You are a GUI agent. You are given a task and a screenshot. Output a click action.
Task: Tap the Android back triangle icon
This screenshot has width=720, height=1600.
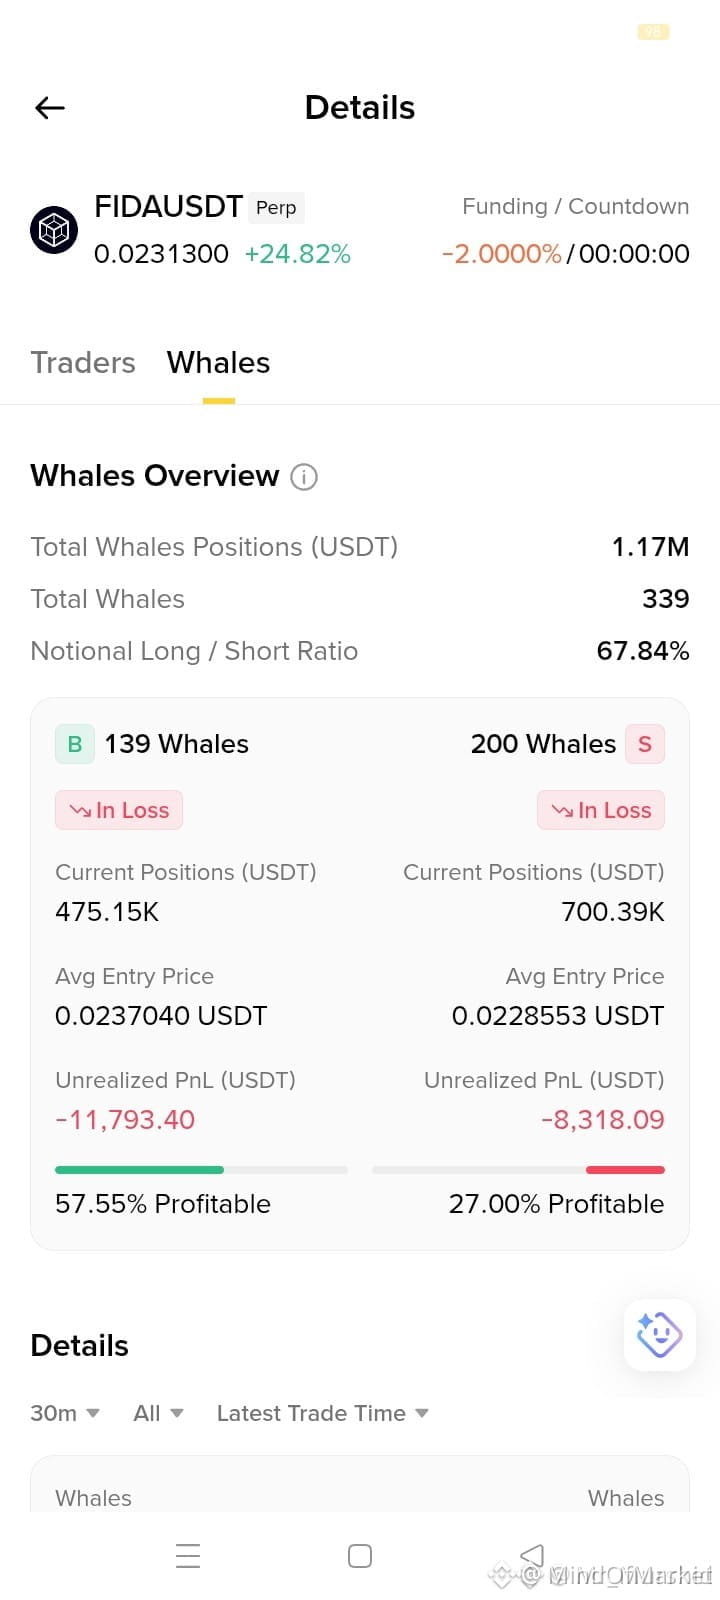click(x=532, y=1556)
